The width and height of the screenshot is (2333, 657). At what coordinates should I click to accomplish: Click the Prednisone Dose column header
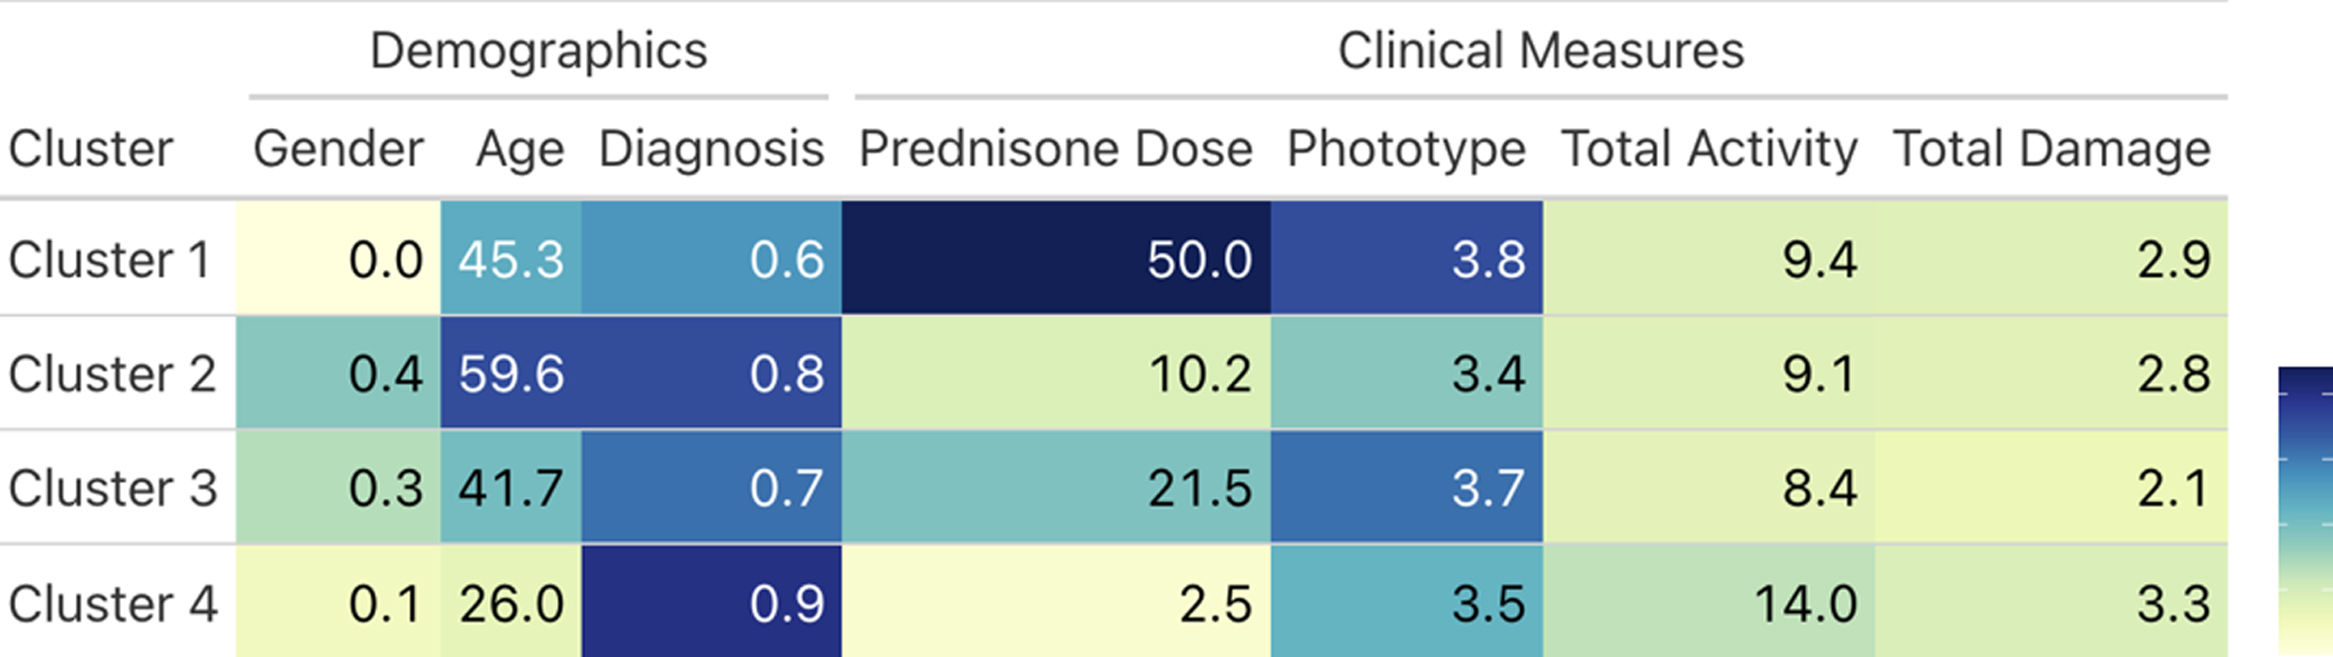tap(1056, 149)
